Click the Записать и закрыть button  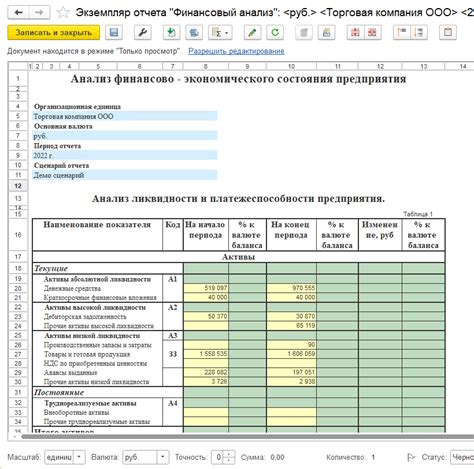click(x=54, y=33)
